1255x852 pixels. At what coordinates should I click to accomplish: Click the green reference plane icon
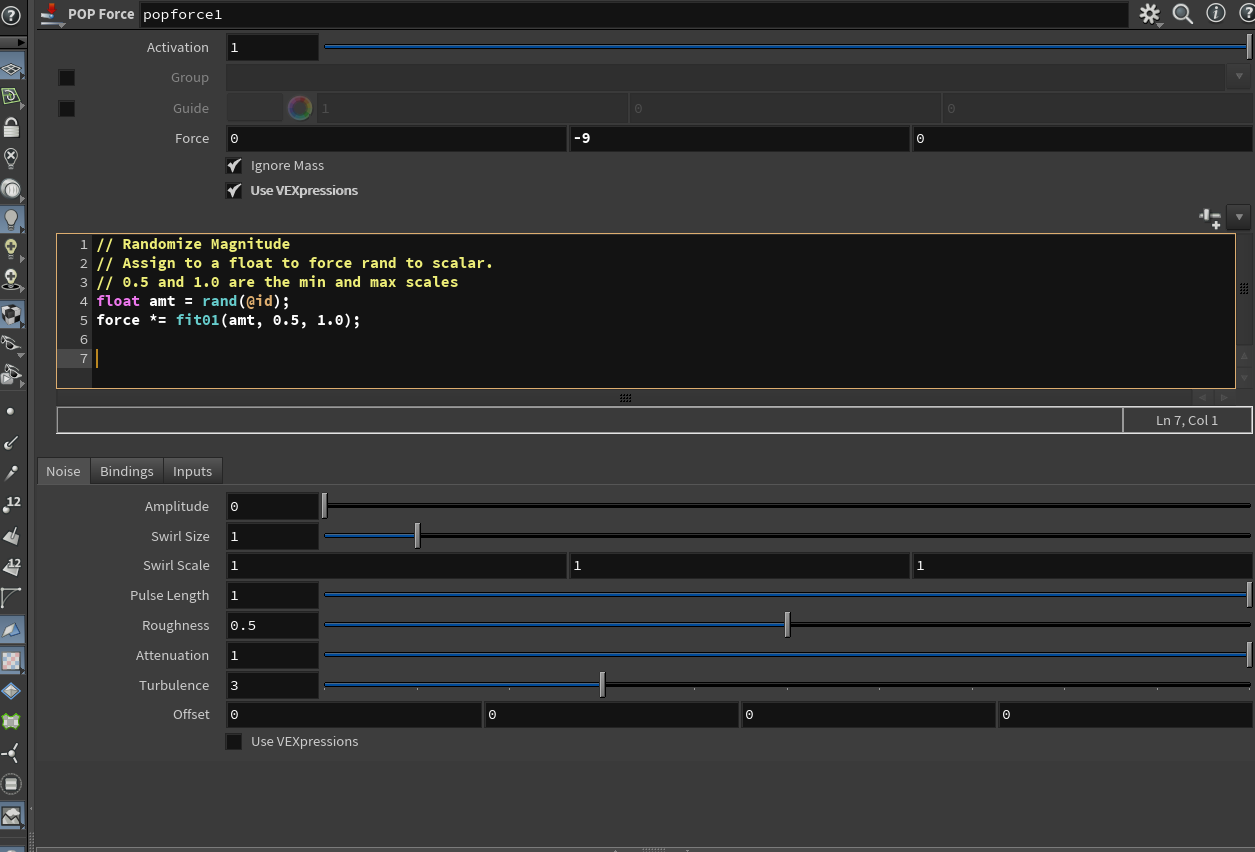(x=11, y=97)
